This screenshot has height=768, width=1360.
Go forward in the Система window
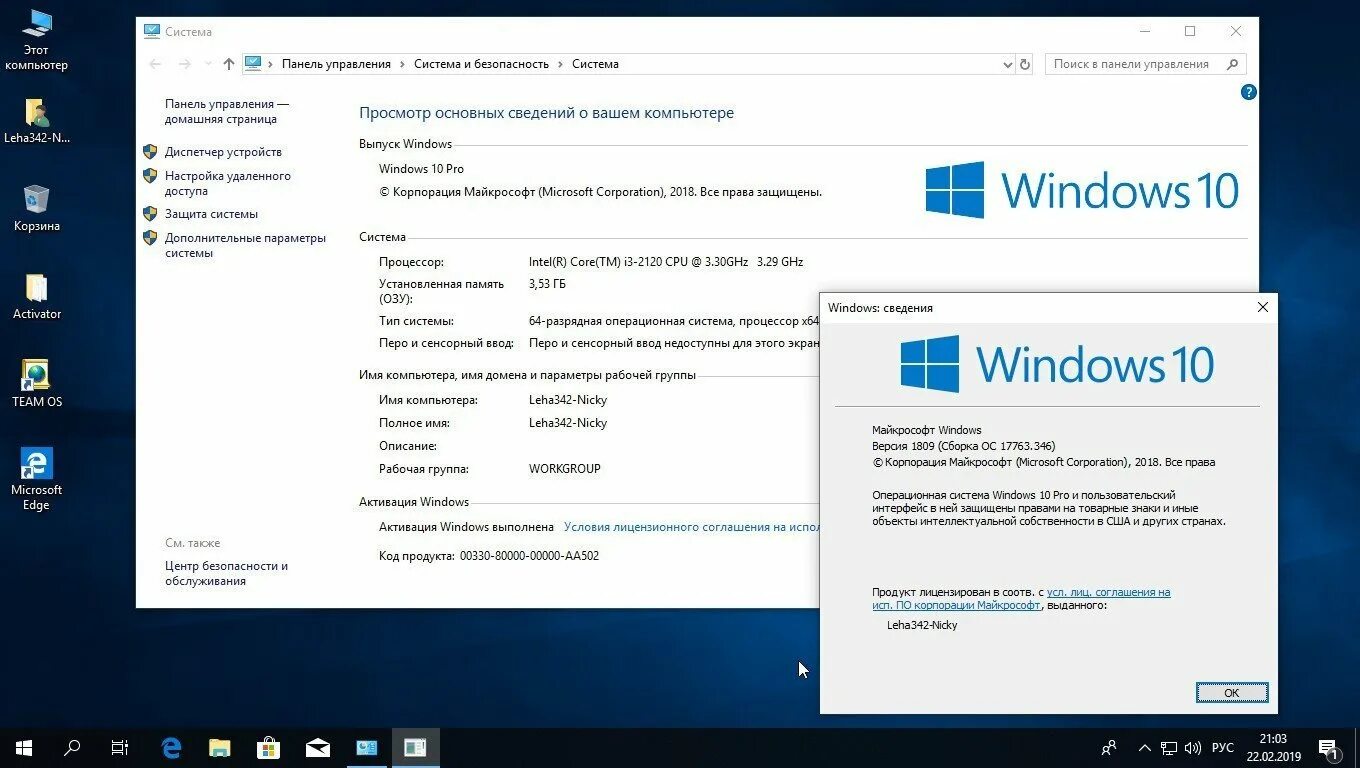(x=184, y=64)
